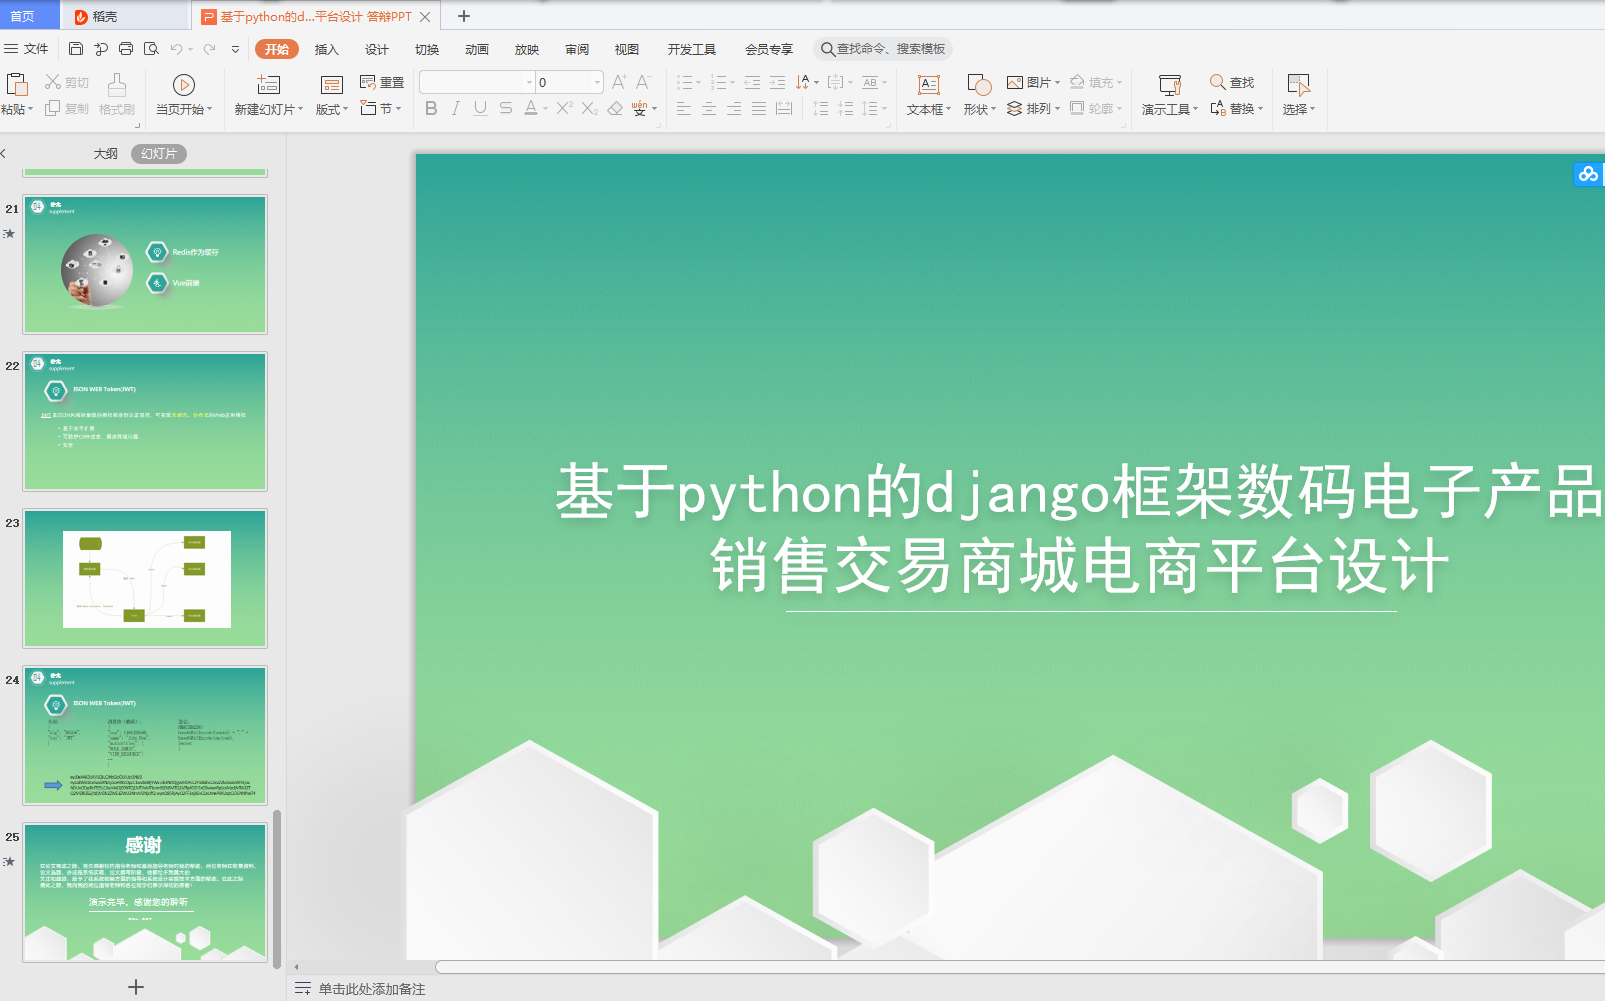This screenshot has width=1605, height=1001.
Task: Toggle Italic formatting
Action: [x=456, y=108]
